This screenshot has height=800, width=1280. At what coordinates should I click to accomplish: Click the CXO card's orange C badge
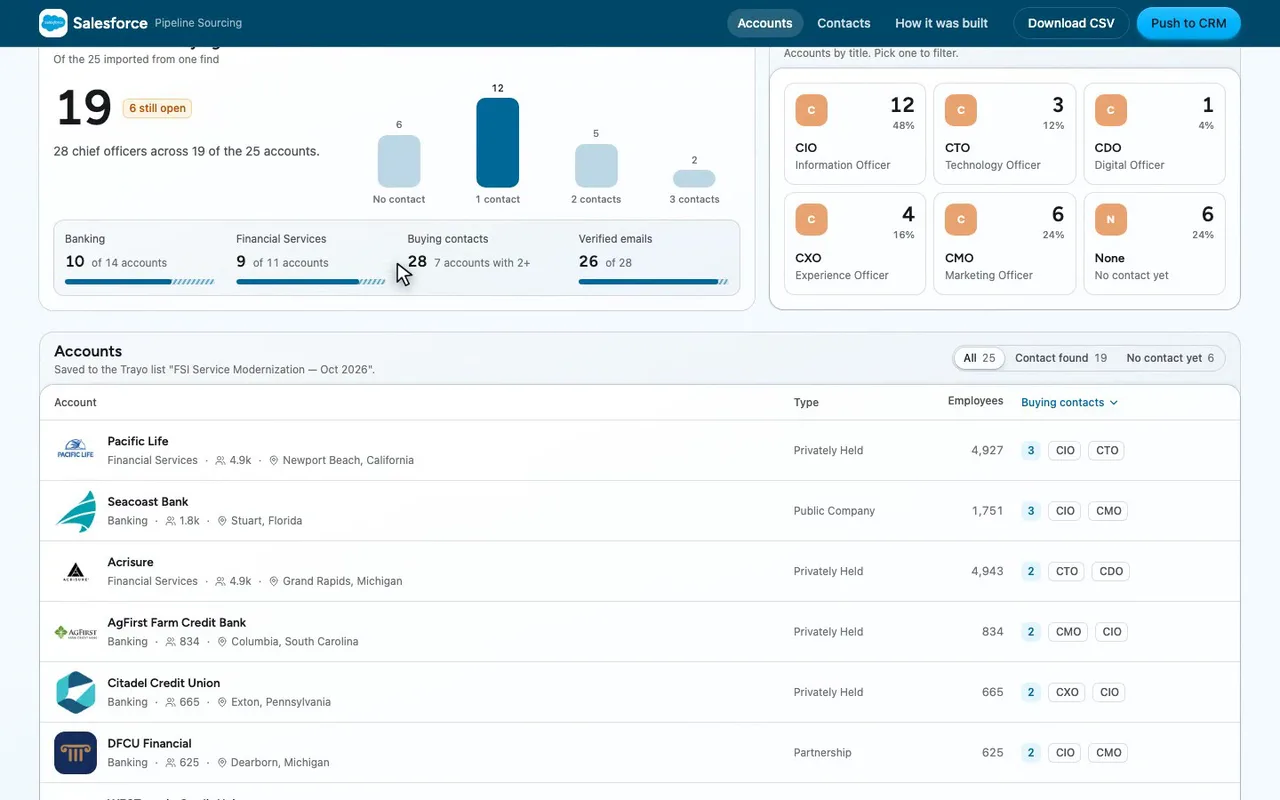(x=811, y=220)
